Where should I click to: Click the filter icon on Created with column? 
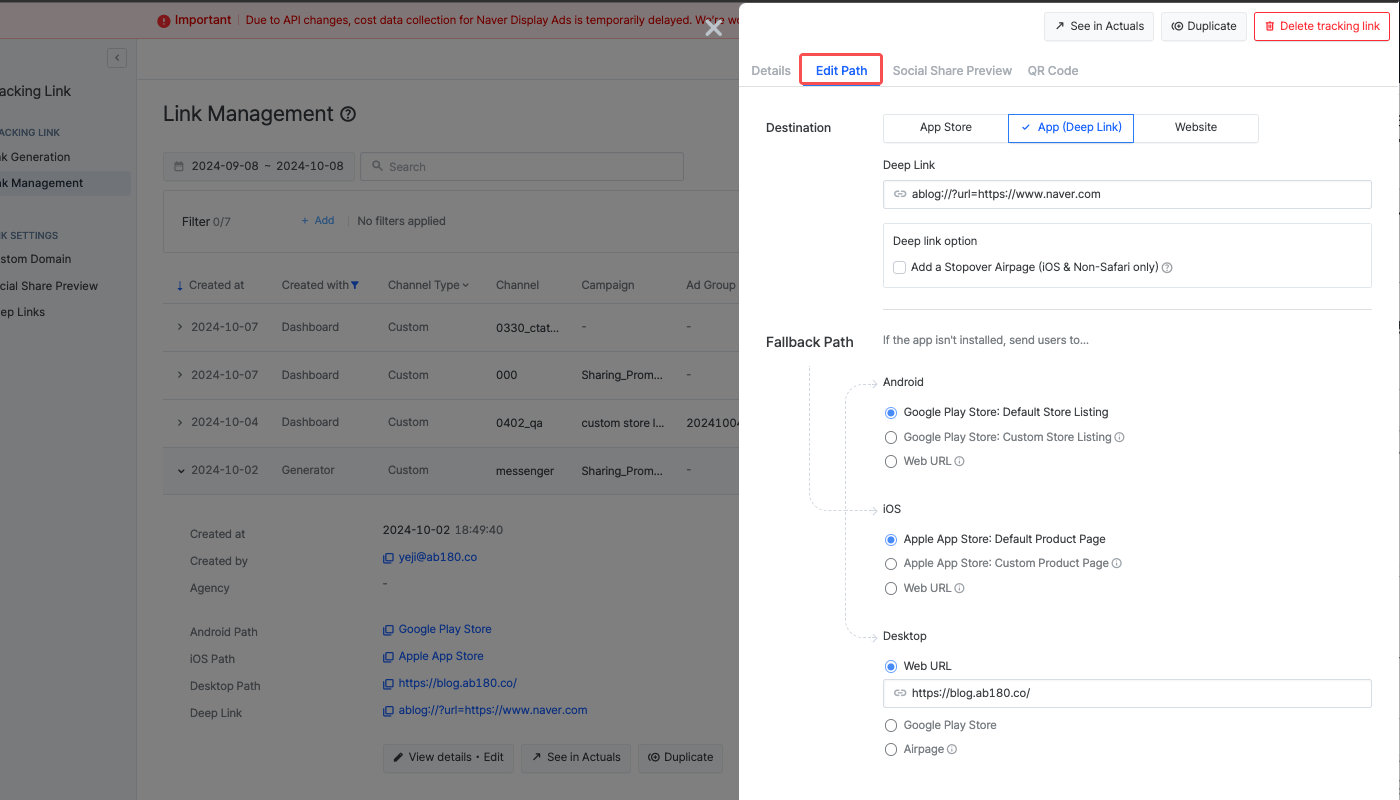(355, 285)
